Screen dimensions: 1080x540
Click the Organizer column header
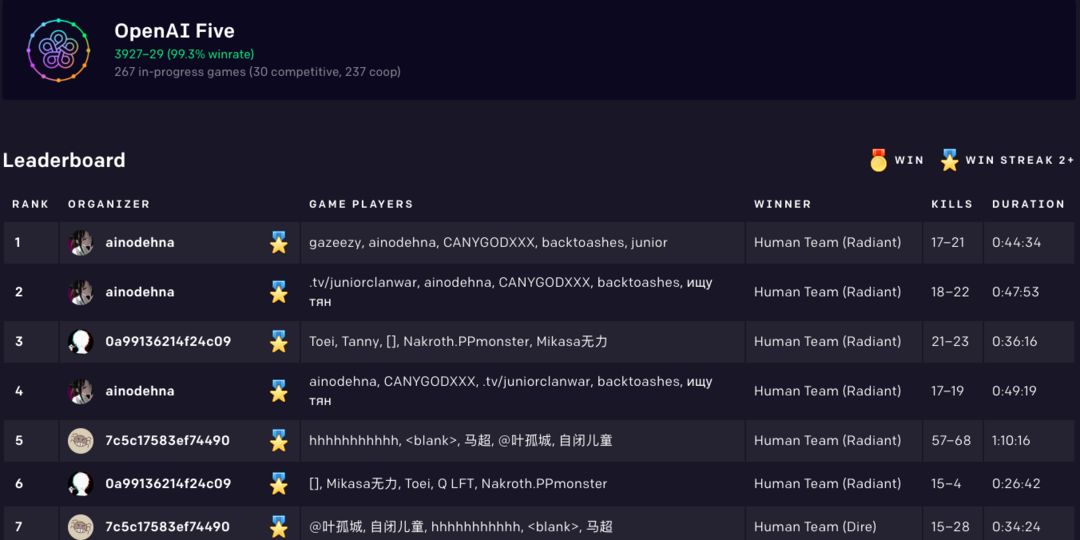point(109,204)
